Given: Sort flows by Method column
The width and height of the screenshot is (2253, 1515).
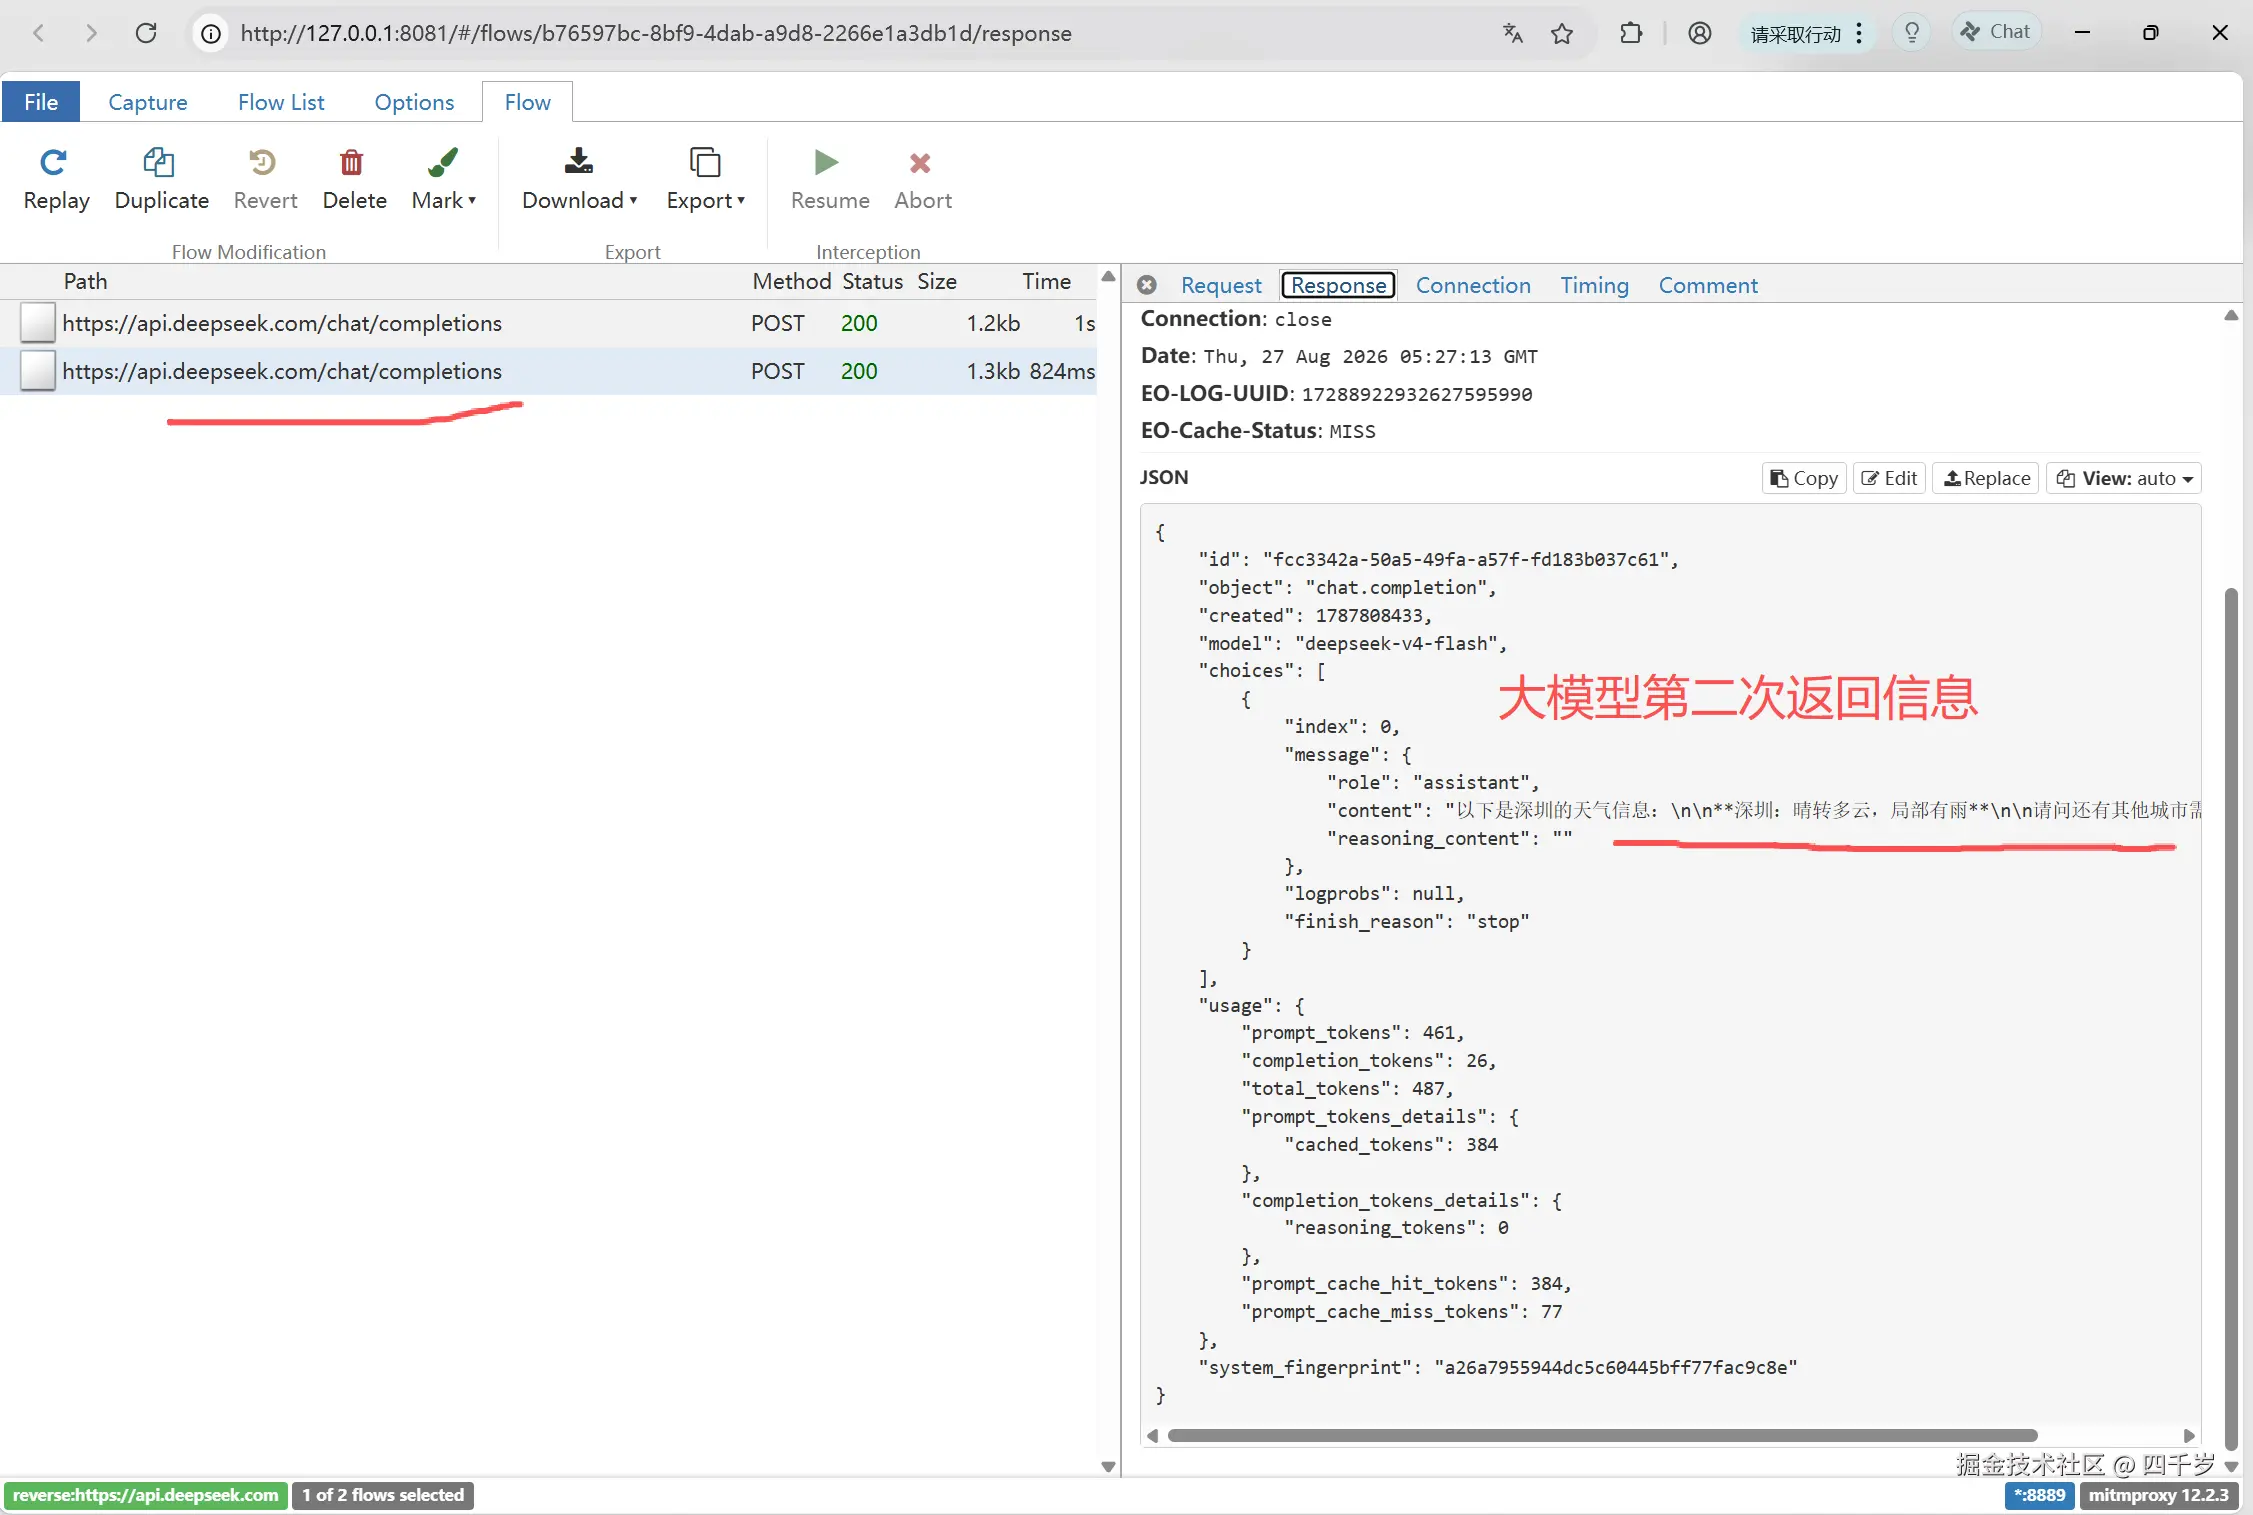Looking at the screenshot, I should 791,281.
